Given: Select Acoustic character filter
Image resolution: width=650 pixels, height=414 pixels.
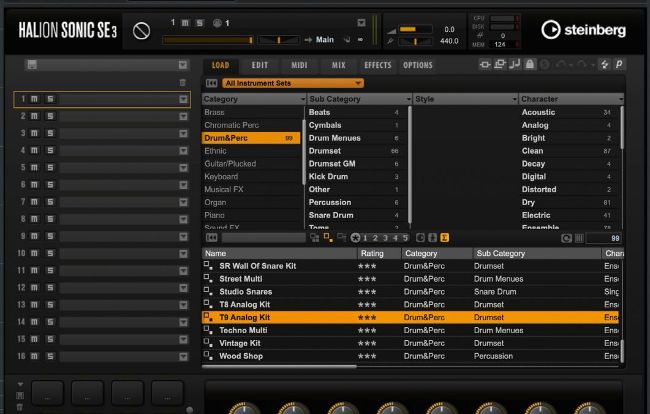Looking at the screenshot, I should pyautogui.click(x=570, y=112).
